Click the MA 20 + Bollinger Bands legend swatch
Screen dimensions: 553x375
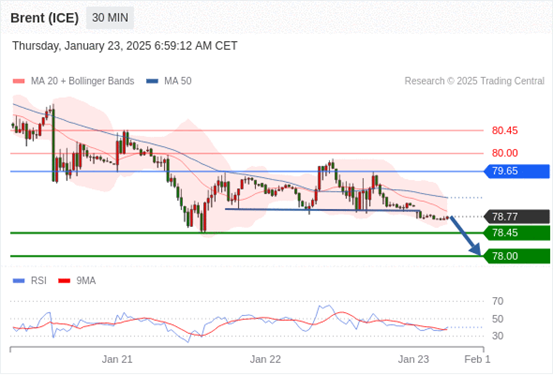(x=19, y=81)
